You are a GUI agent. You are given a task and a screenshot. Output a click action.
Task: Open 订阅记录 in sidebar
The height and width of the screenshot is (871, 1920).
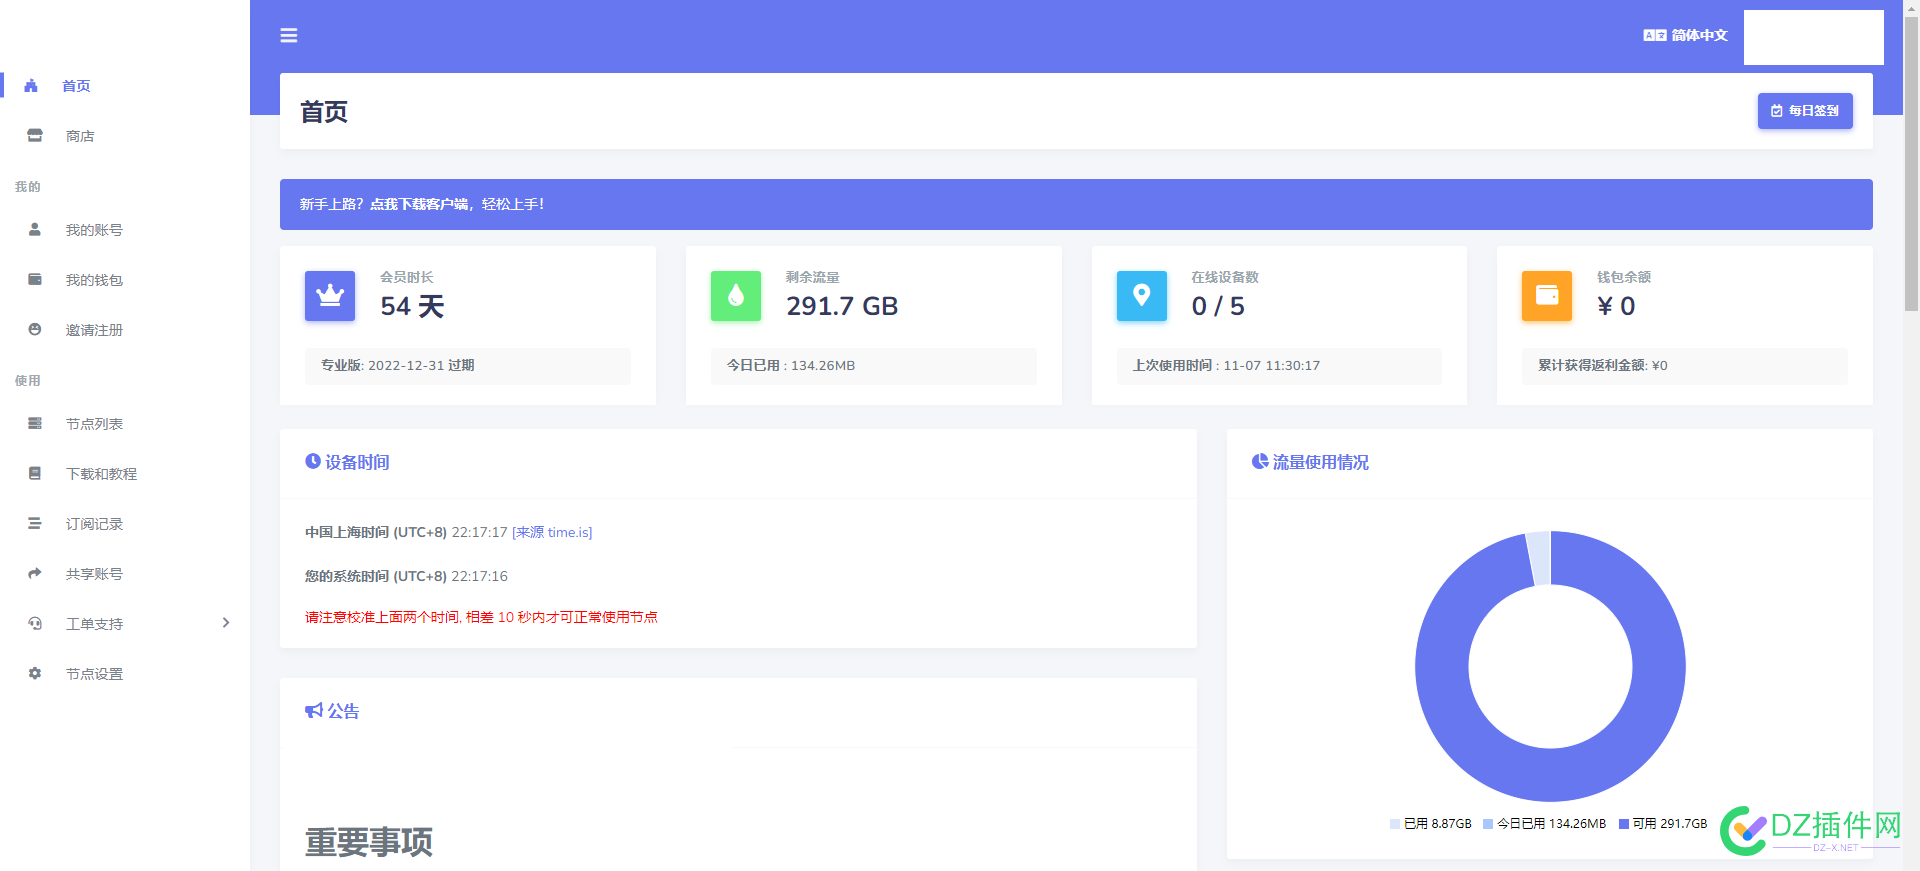pyautogui.click(x=94, y=524)
